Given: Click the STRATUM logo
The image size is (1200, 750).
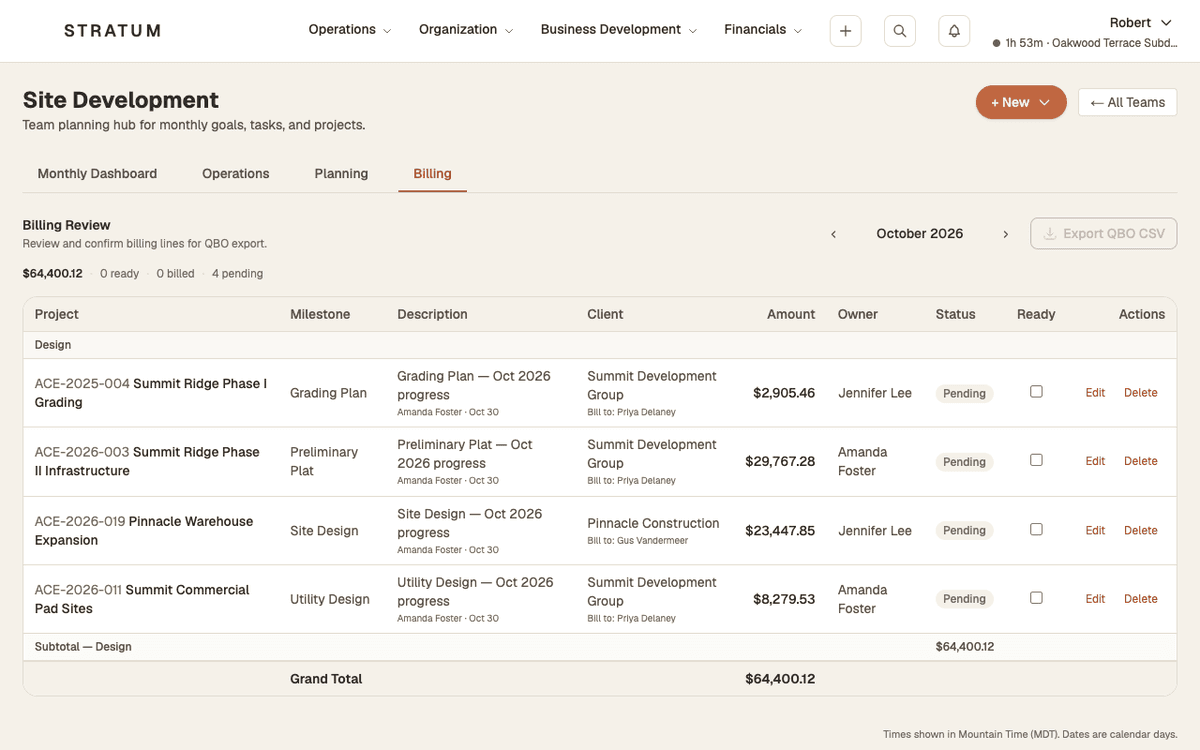Looking at the screenshot, I should [x=112, y=31].
